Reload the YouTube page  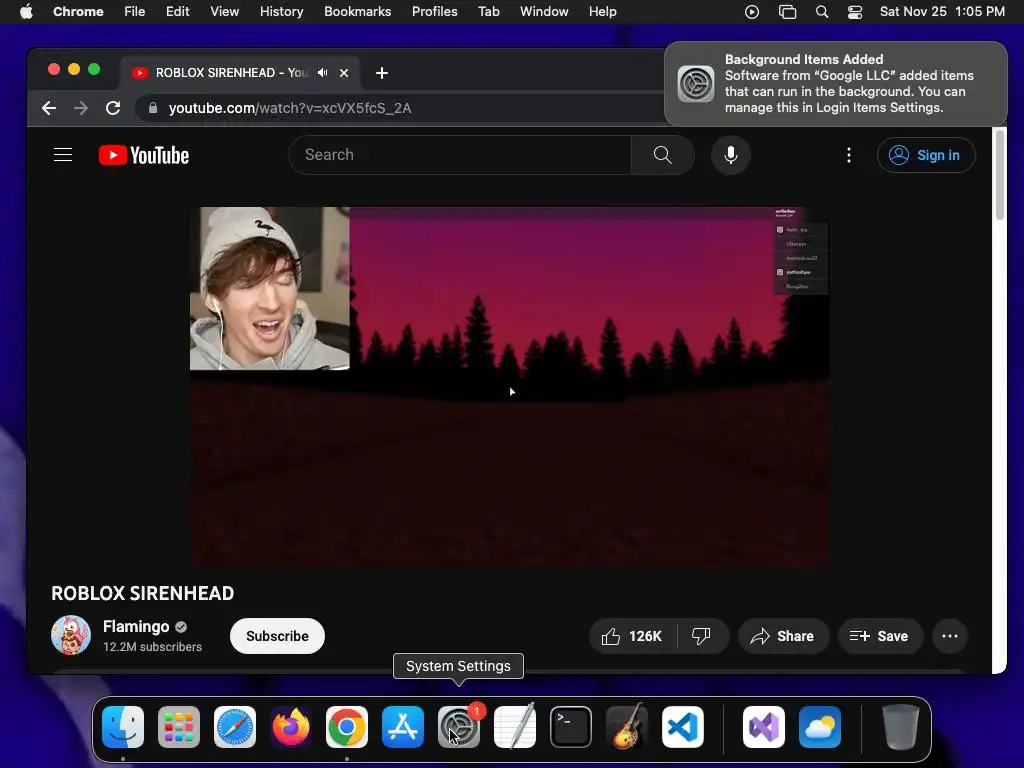pyautogui.click(x=113, y=108)
